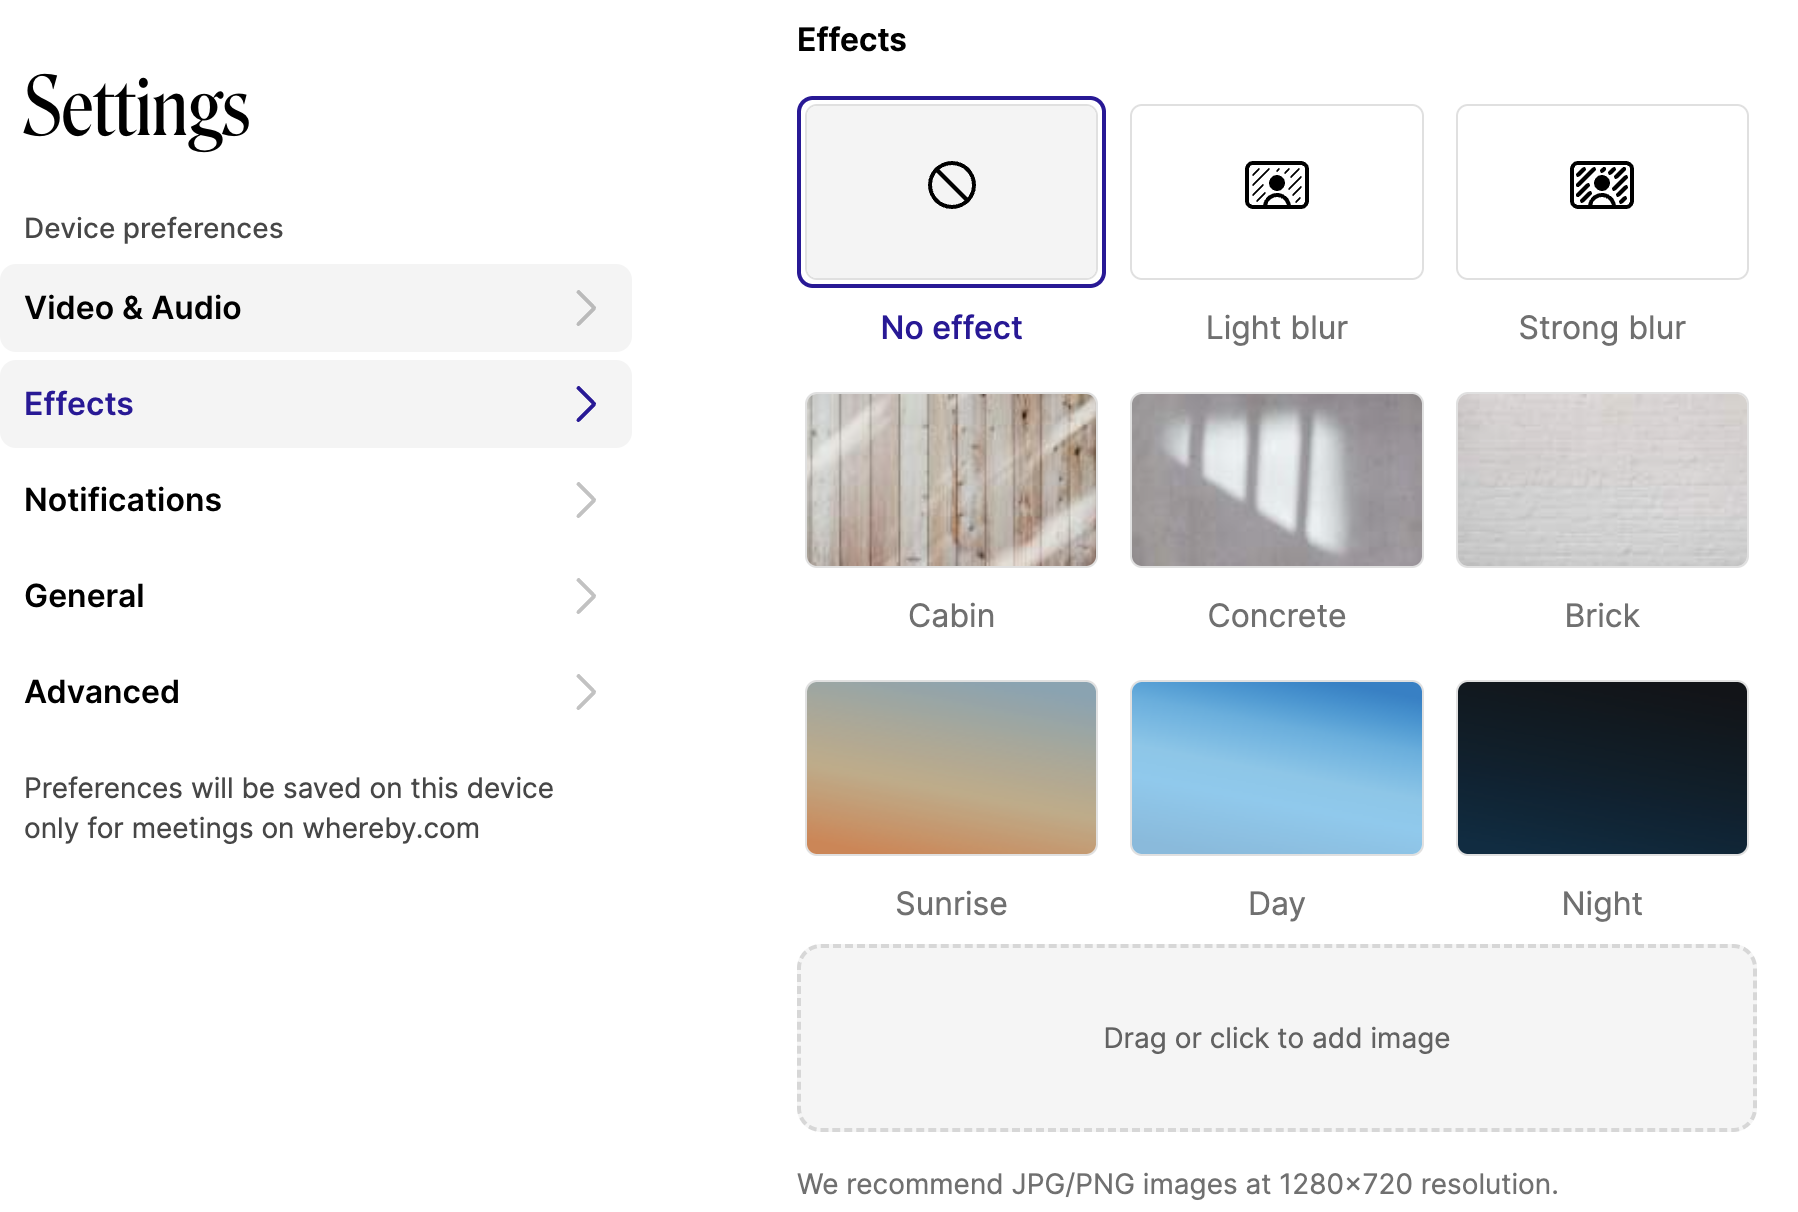Select the Day blue sky background
The height and width of the screenshot is (1212, 1798).
point(1276,768)
